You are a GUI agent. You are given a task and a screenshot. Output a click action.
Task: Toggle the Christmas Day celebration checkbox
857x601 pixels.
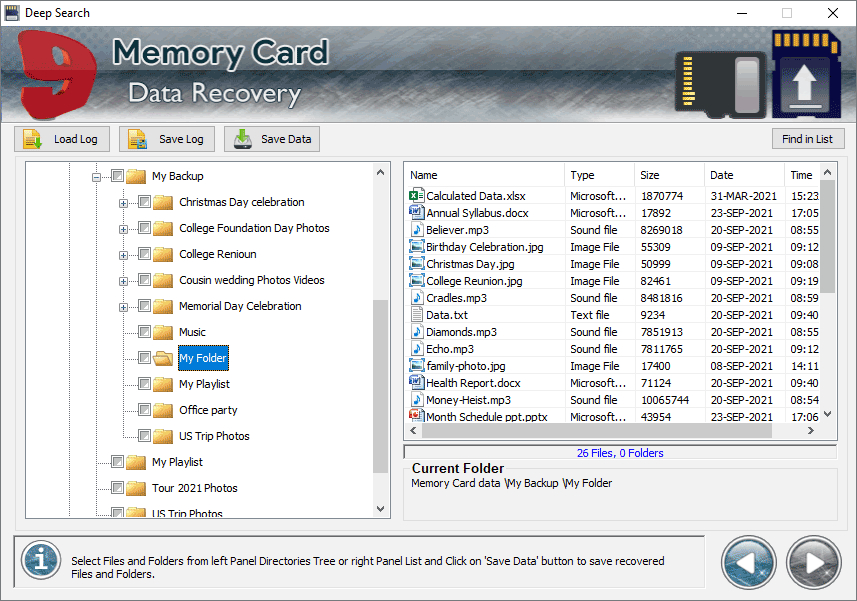click(144, 202)
